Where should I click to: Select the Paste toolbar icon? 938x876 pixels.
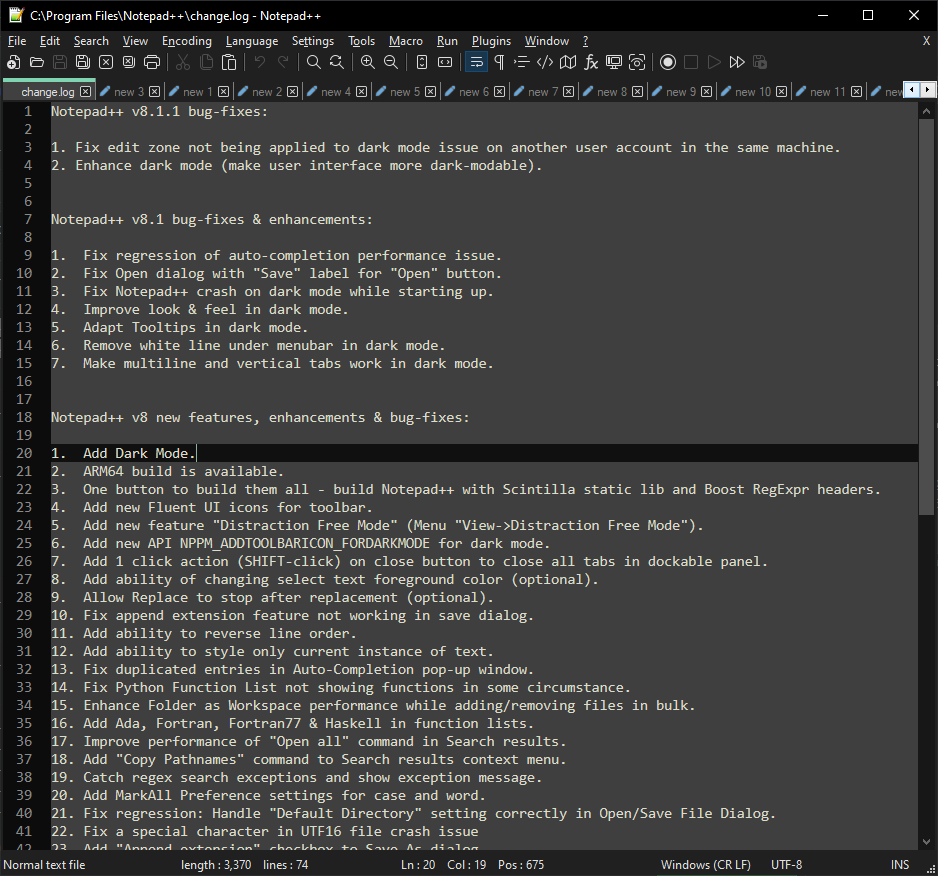(x=229, y=62)
